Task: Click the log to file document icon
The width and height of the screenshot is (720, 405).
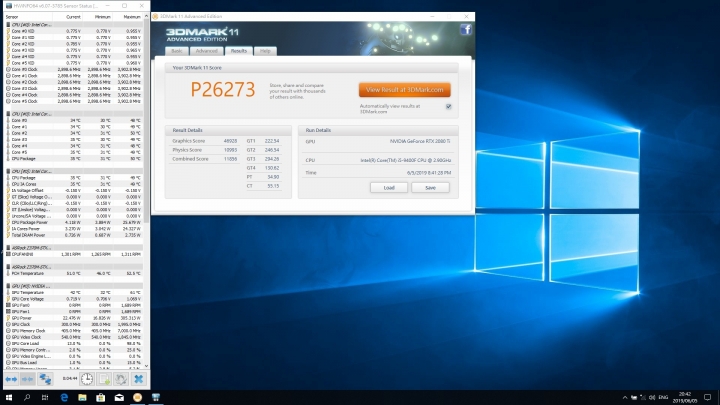Action: pyautogui.click(x=104, y=379)
